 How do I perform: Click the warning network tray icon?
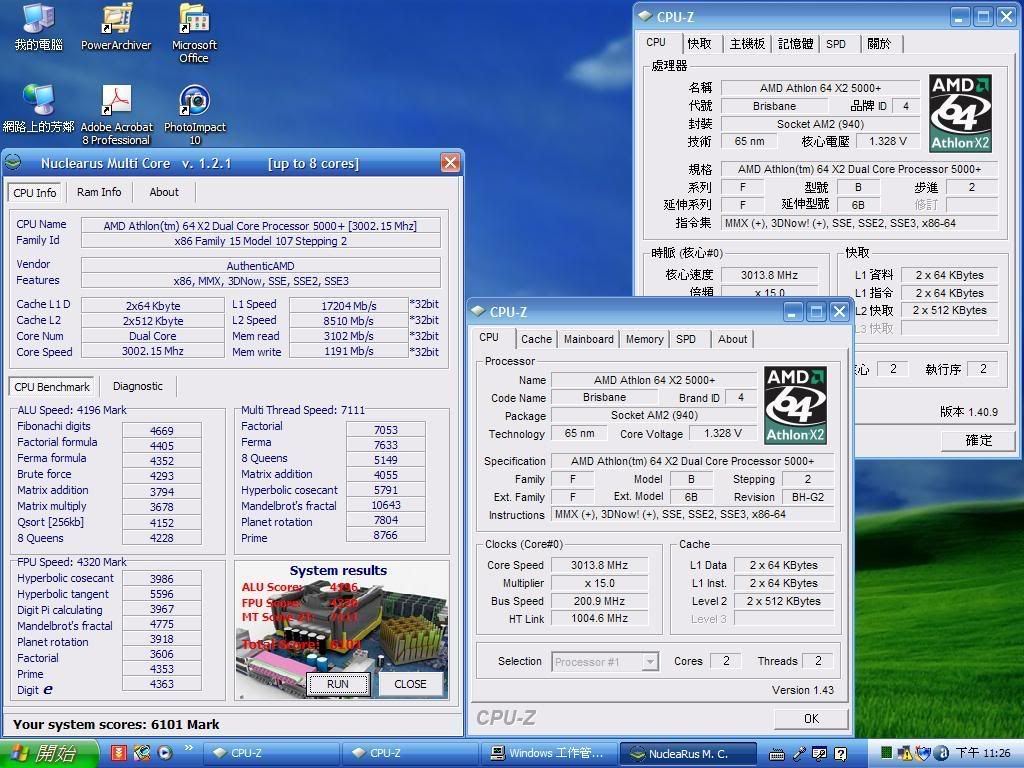coord(905,753)
